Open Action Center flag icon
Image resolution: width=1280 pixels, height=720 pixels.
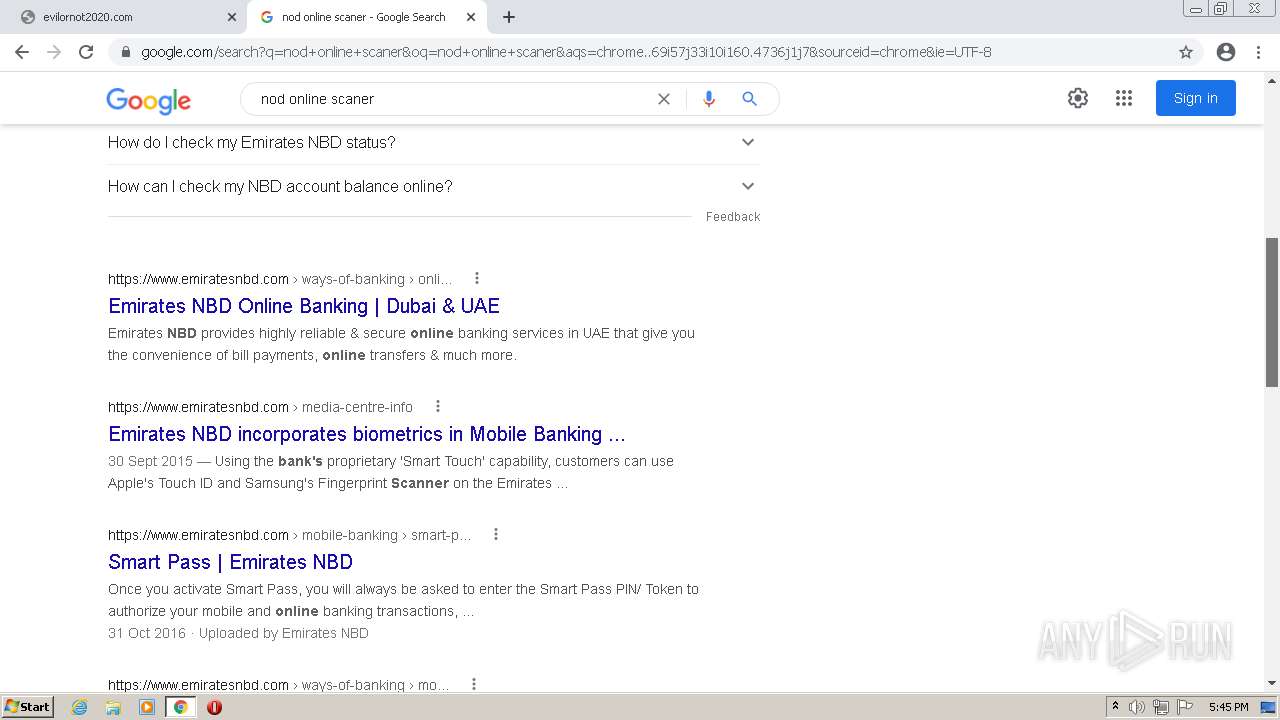click(x=1185, y=707)
